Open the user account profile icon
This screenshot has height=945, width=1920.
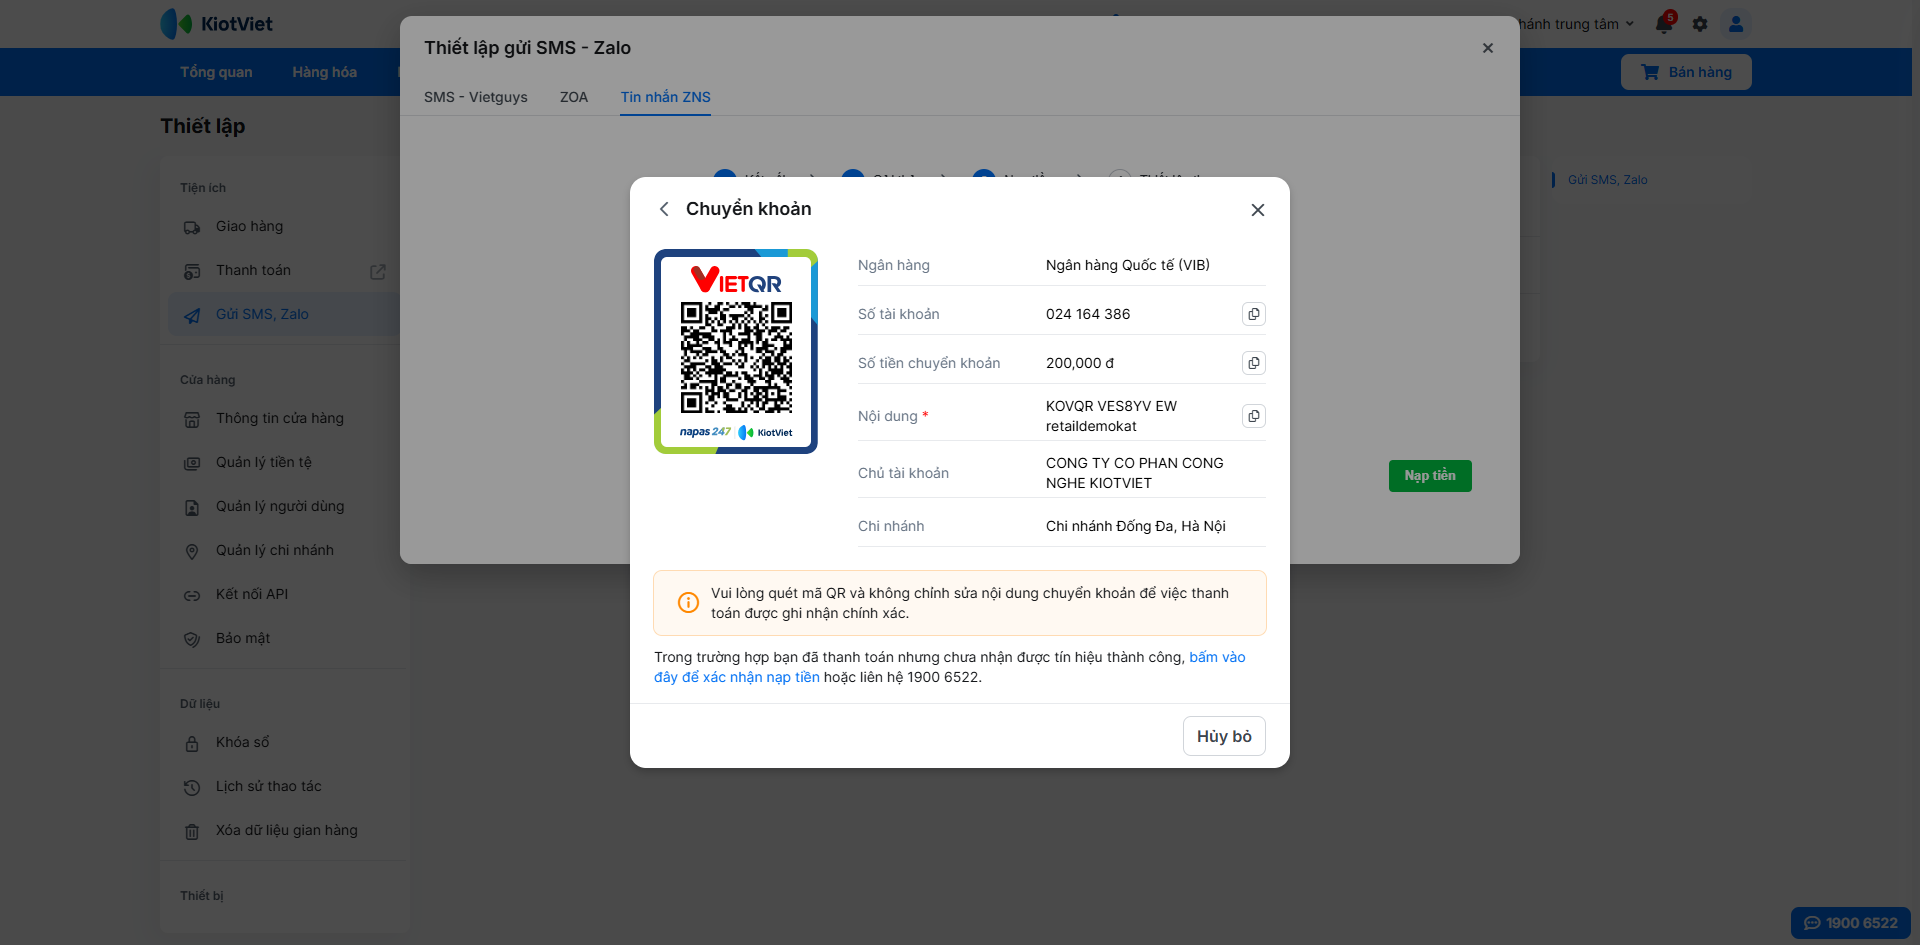click(x=1736, y=24)
